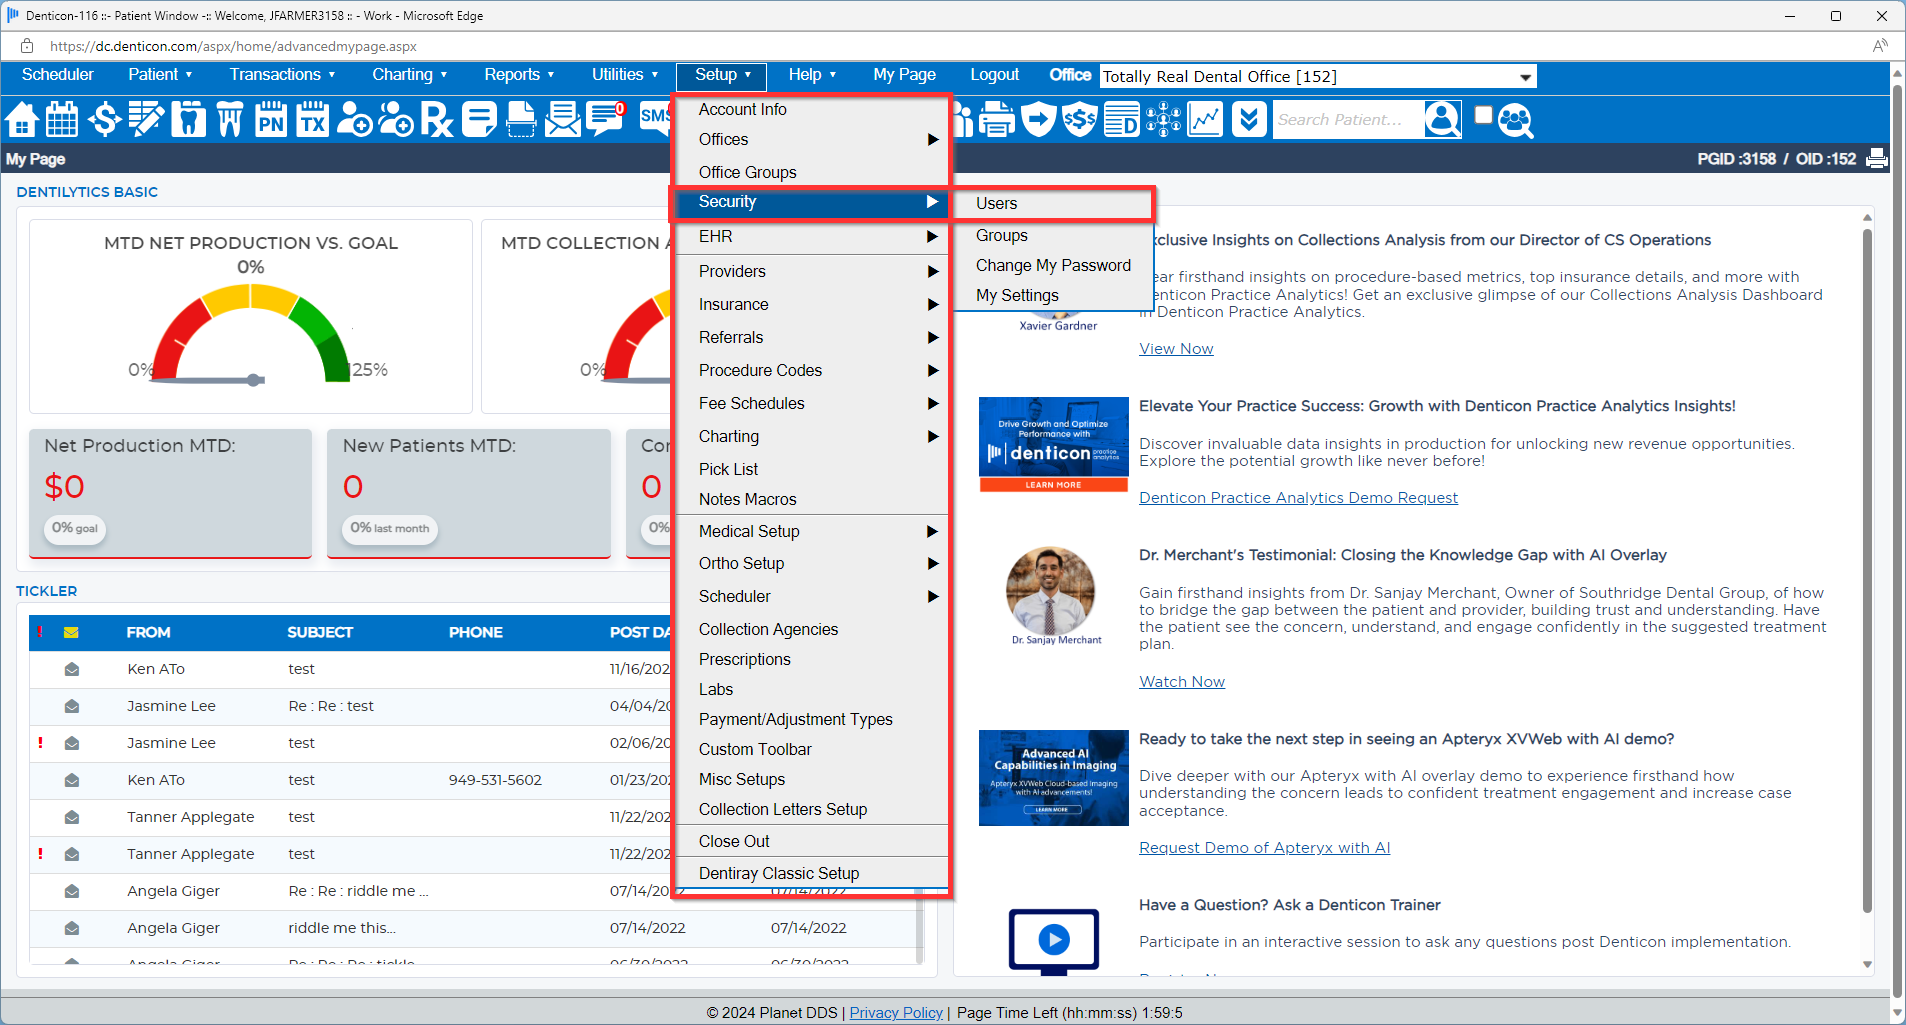
Task: Open the document D list icon
Action: tap(1122, 120)
